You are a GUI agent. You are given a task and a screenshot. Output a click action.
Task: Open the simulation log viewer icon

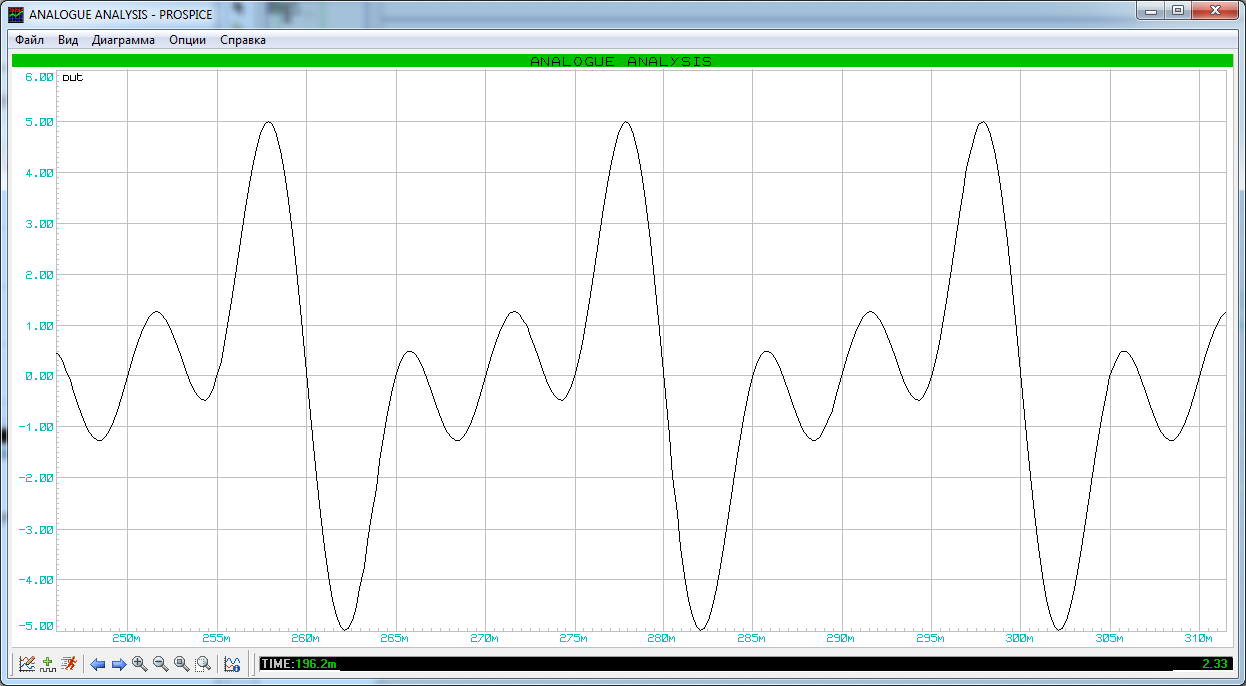click(x=232, y=664)
